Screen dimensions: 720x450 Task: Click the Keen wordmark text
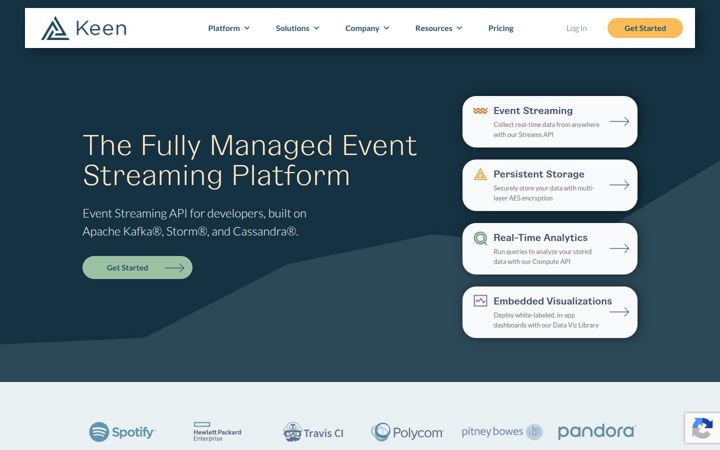(x=101, y=28)
